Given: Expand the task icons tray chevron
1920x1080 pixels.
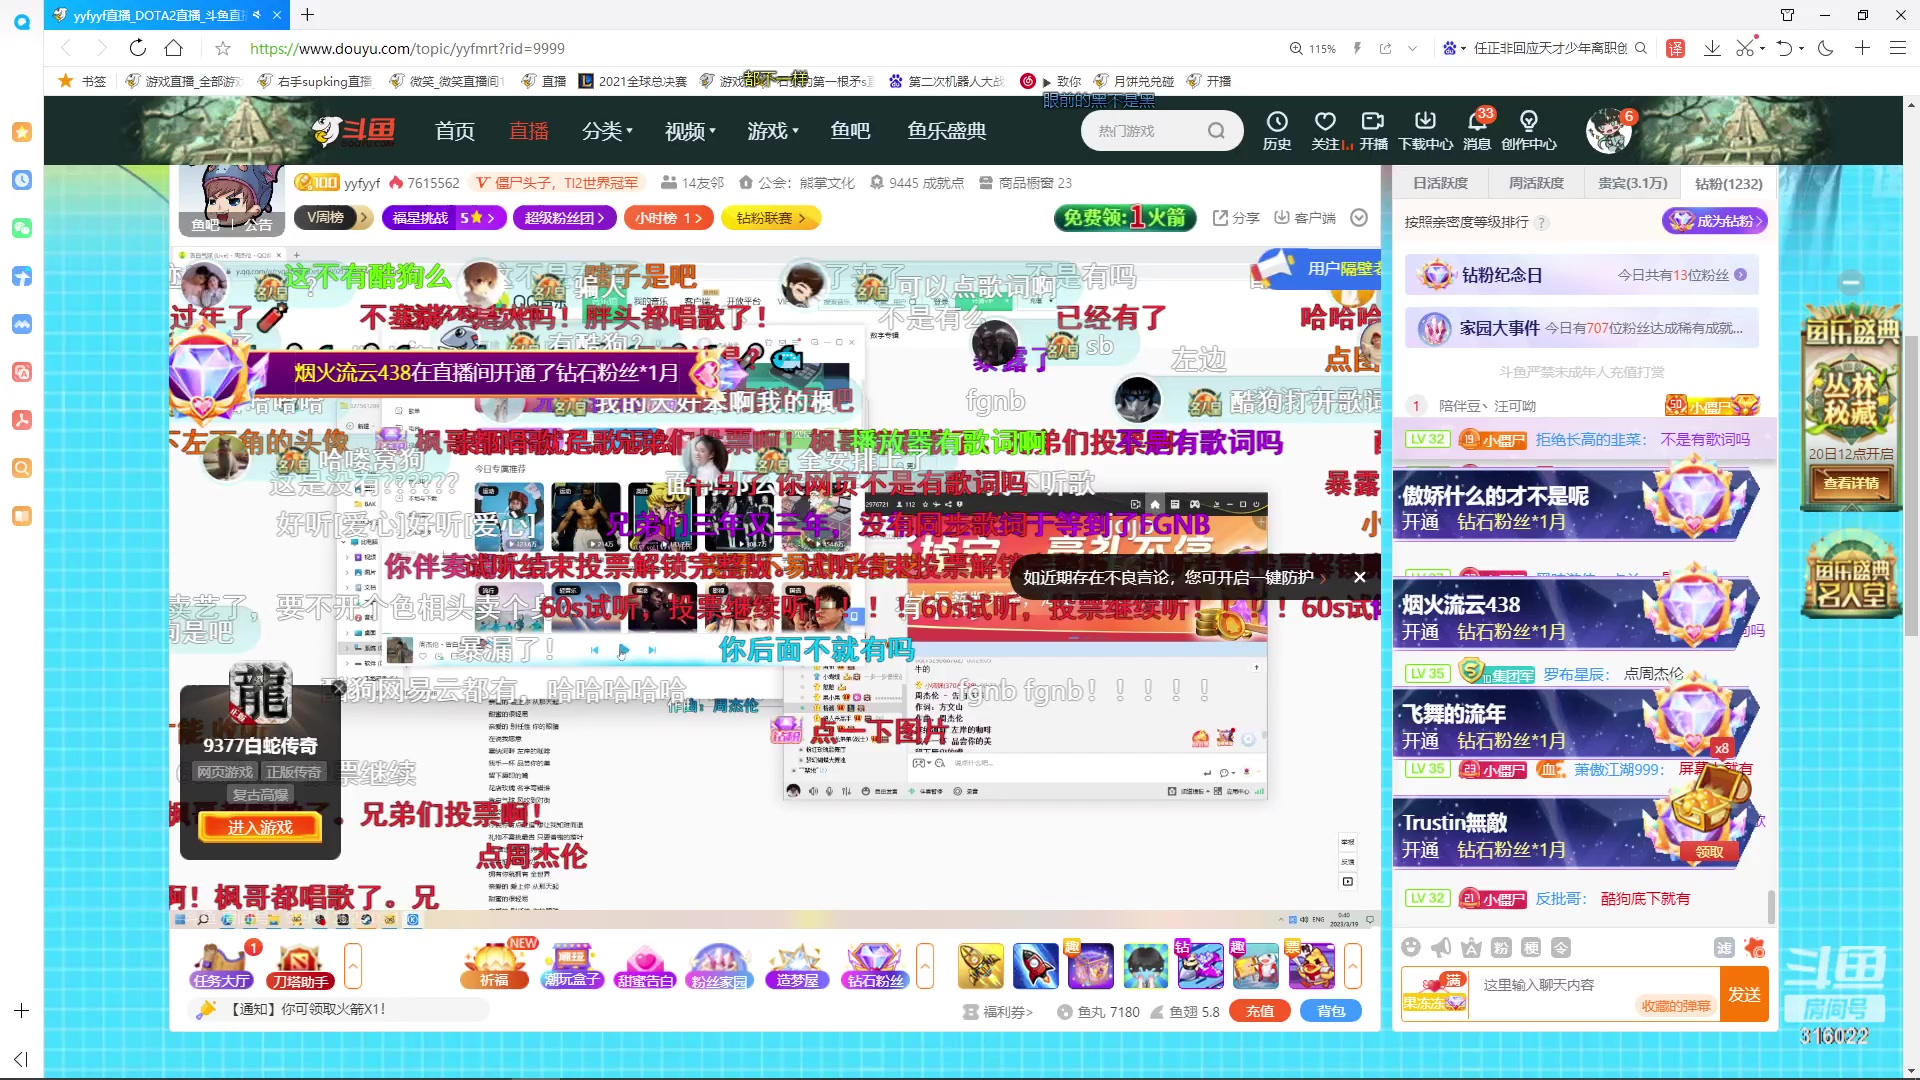Looking at the screenshot, I should (353, 966).
